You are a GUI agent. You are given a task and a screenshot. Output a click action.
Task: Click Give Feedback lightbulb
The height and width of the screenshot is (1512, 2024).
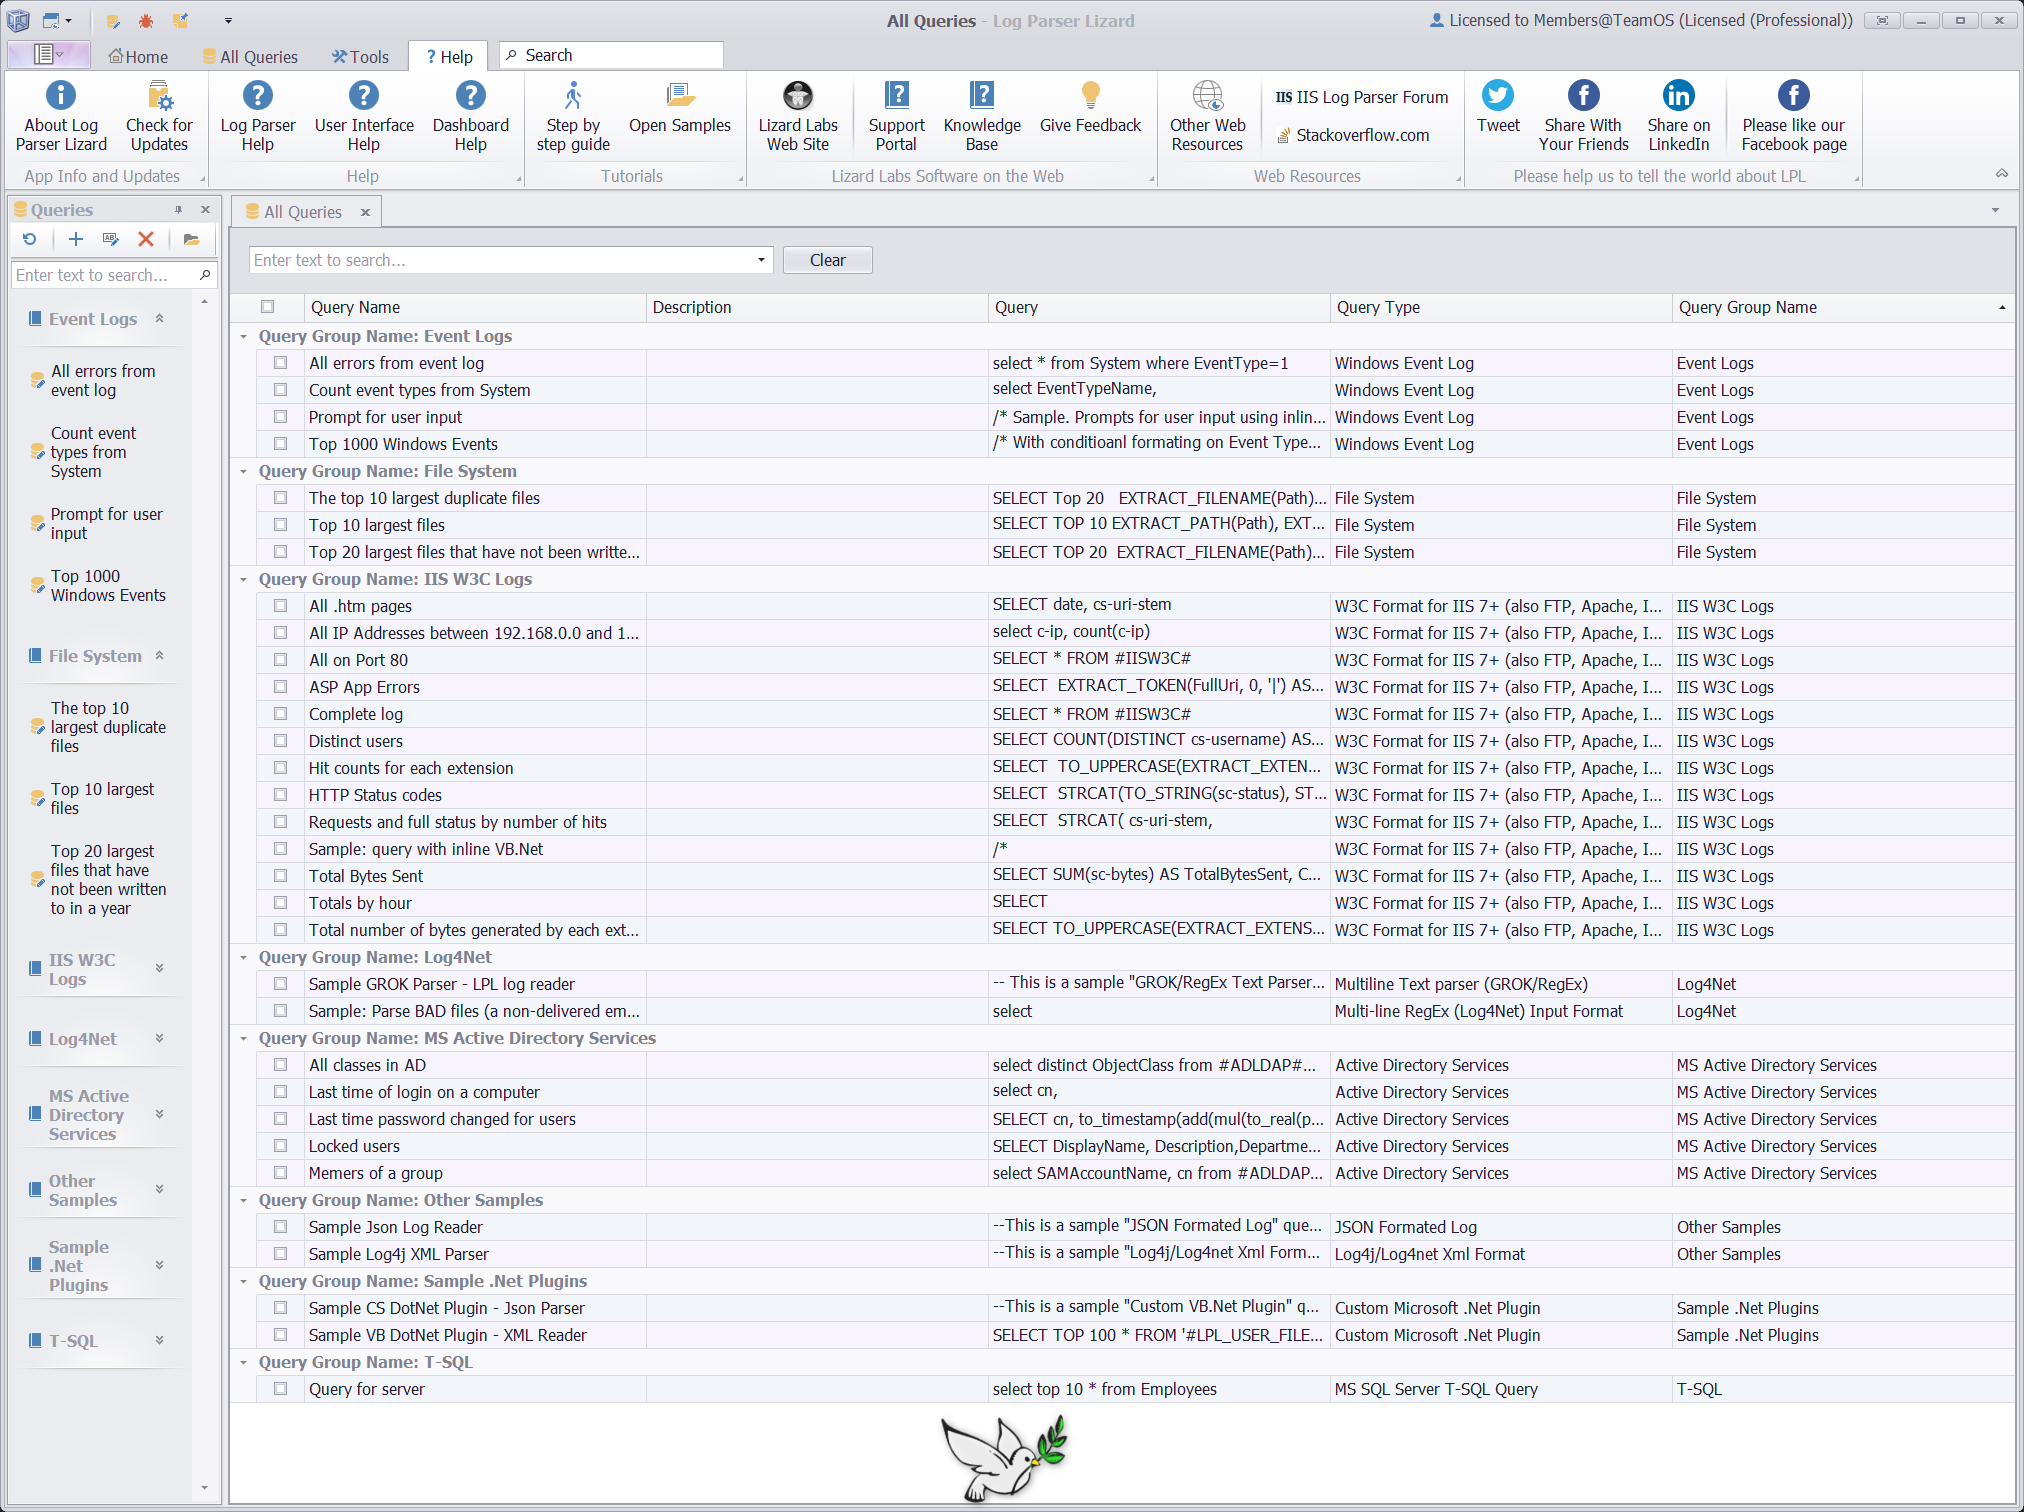tap(1090, 96)
